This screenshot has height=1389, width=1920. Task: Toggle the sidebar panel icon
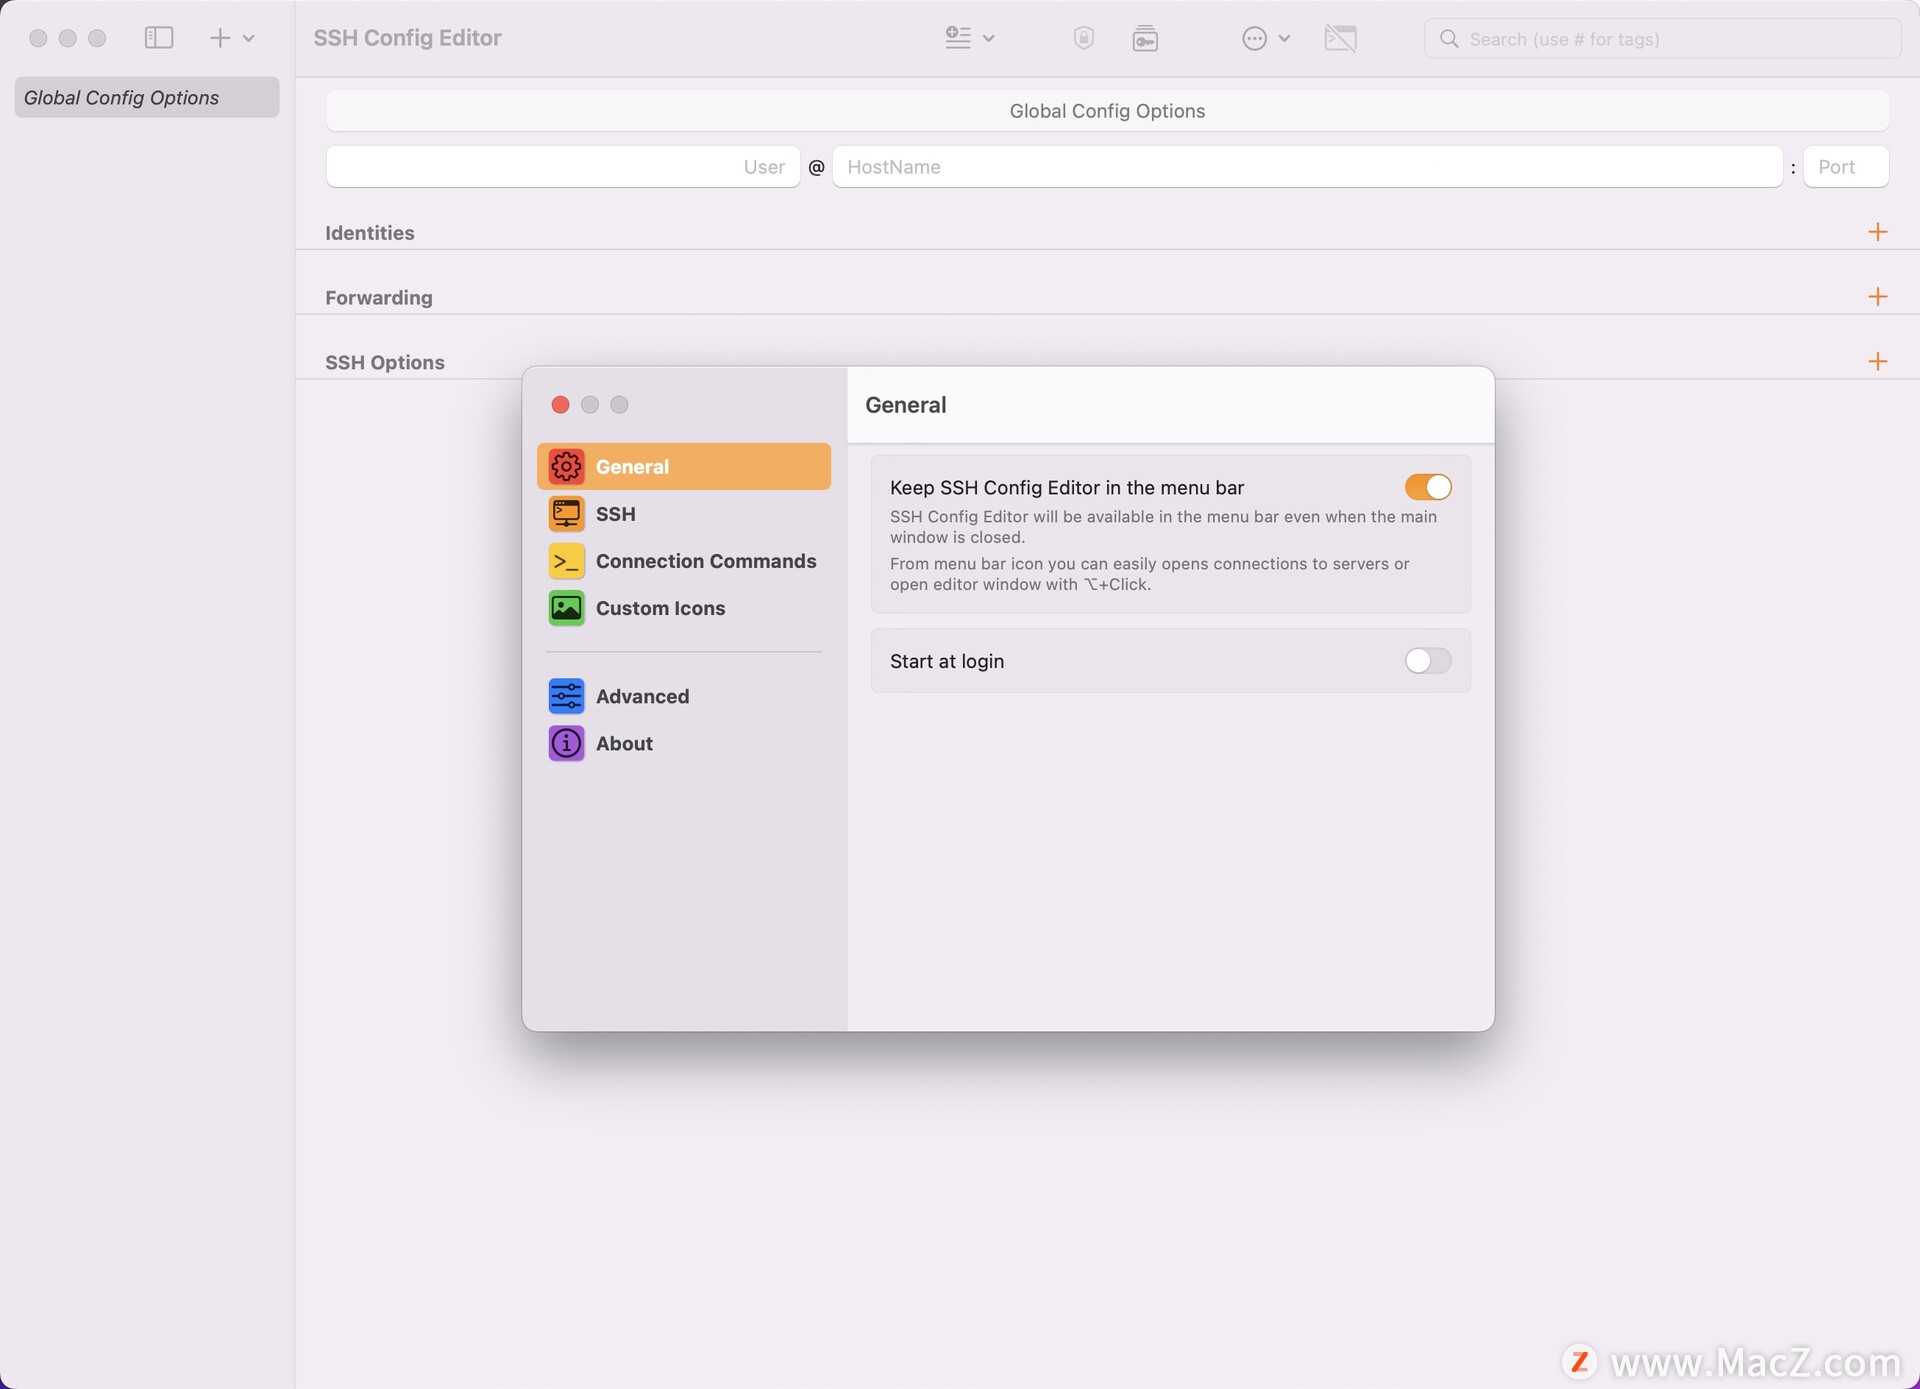159,38
